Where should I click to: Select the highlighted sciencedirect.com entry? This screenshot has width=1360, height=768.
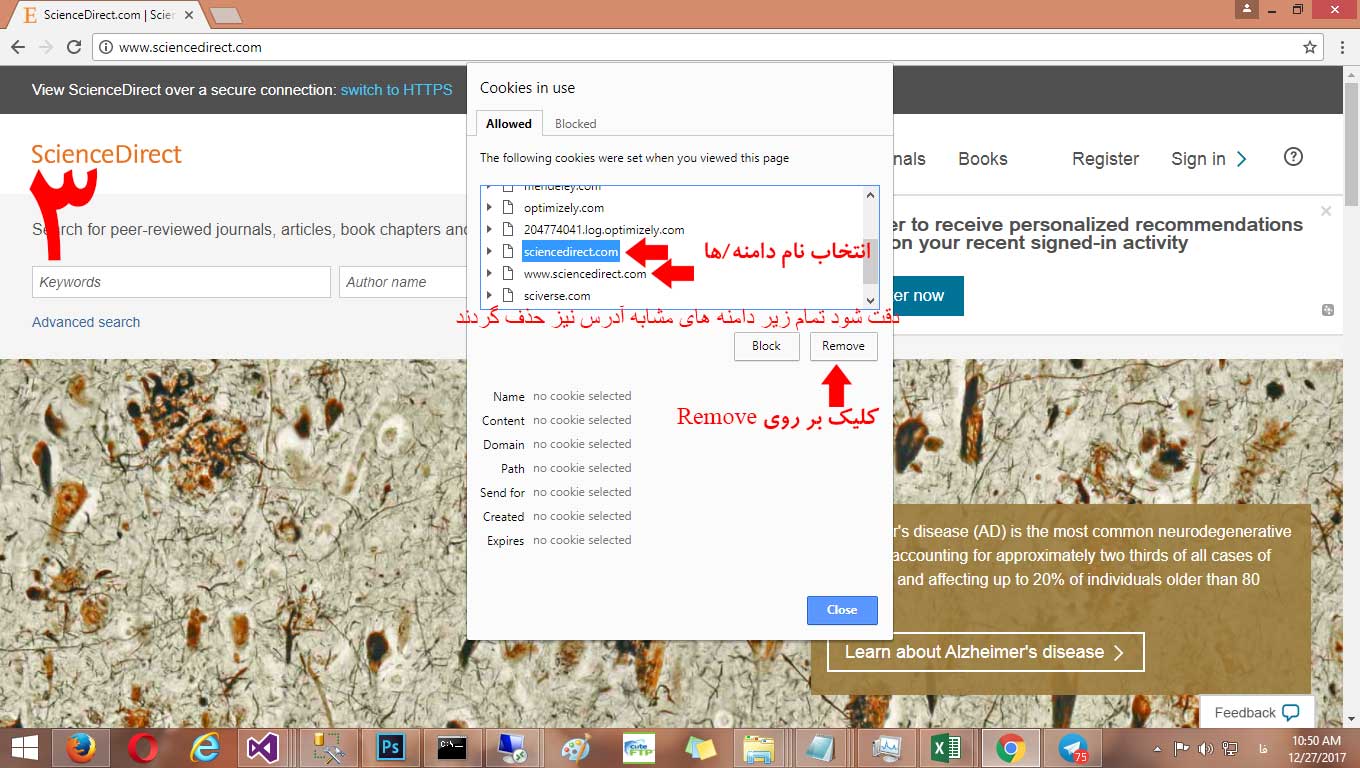point(571,251)
